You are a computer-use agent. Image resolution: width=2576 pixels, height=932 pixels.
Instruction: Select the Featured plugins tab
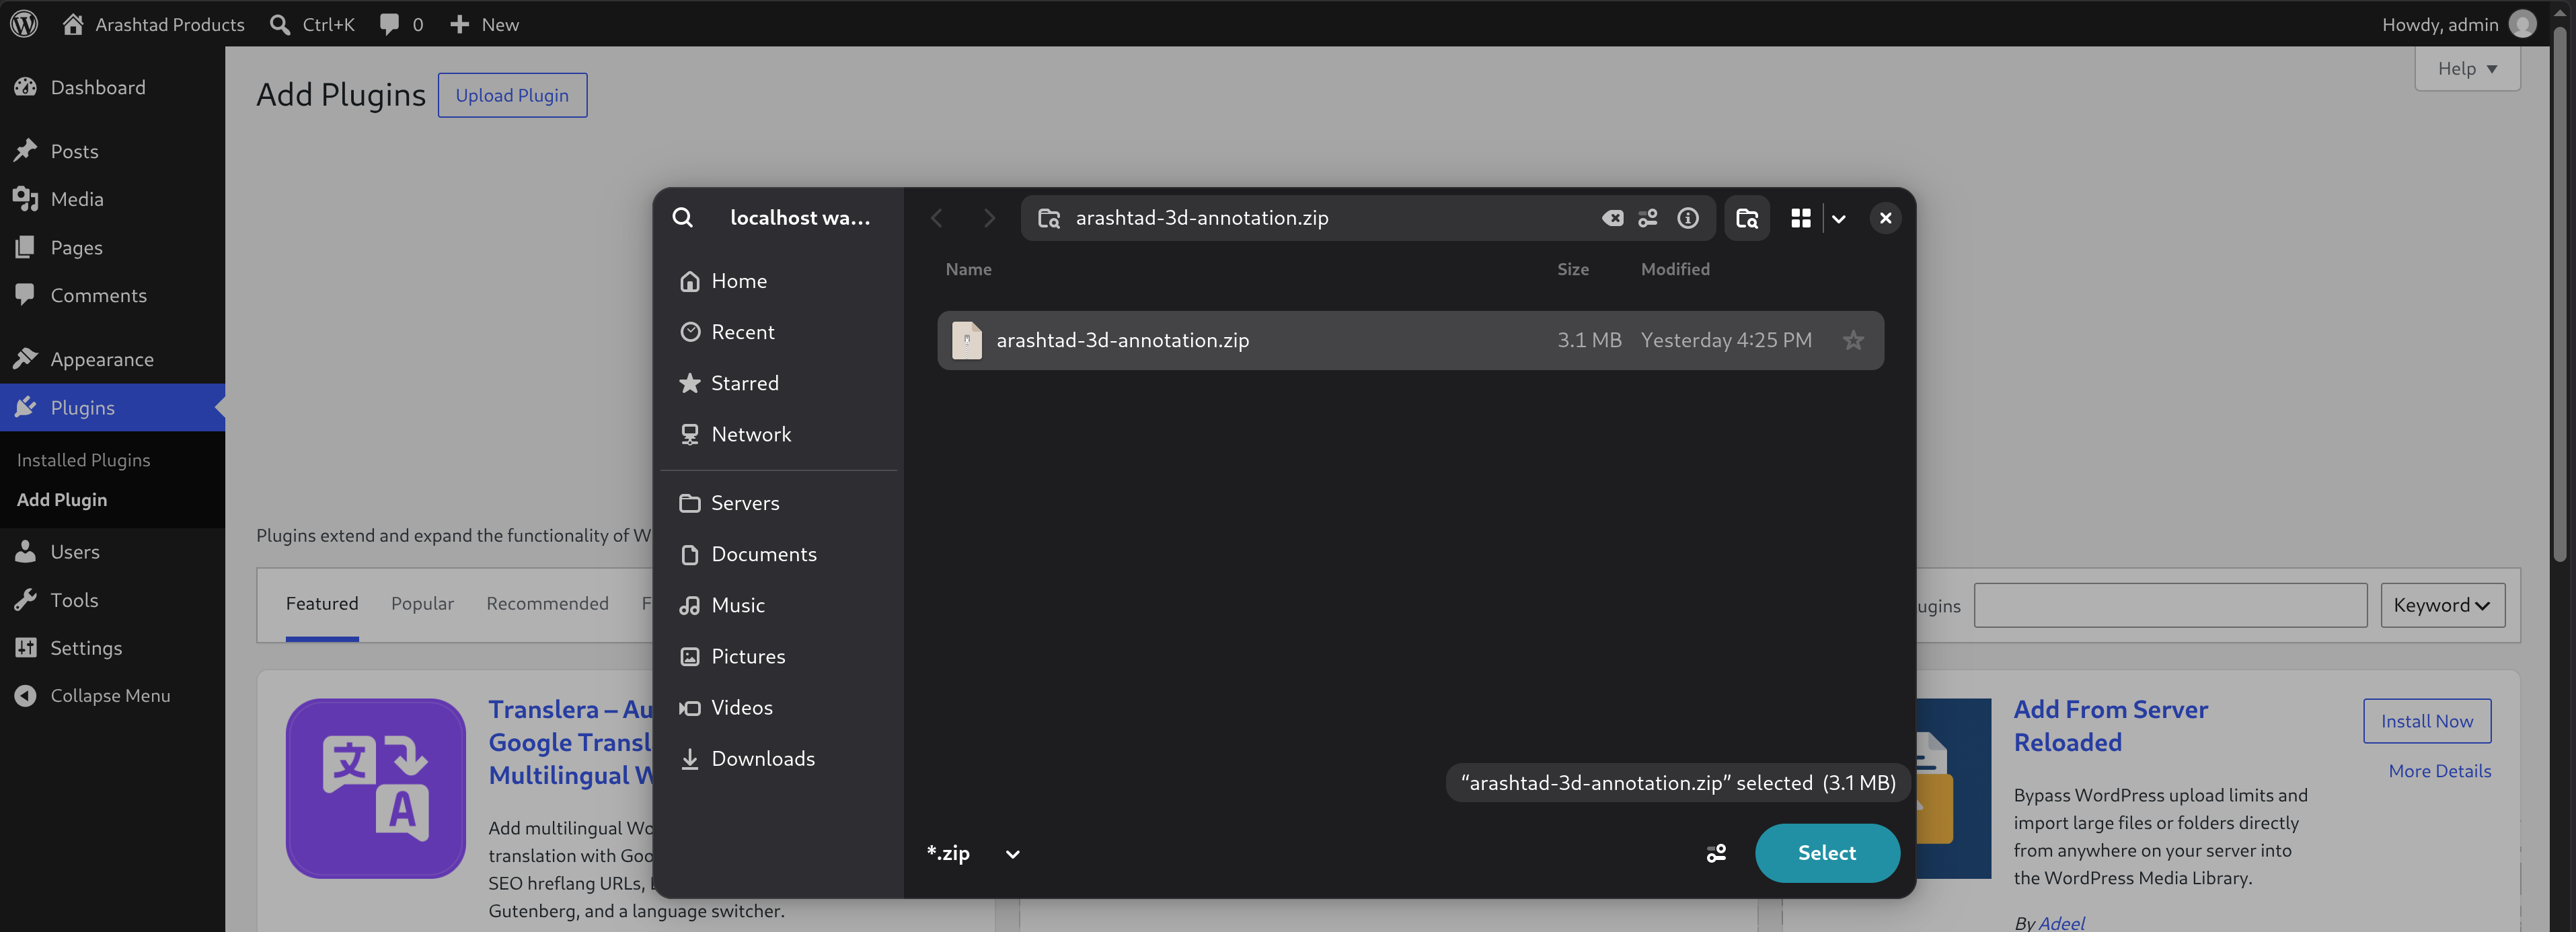click(x=322, y=603)
